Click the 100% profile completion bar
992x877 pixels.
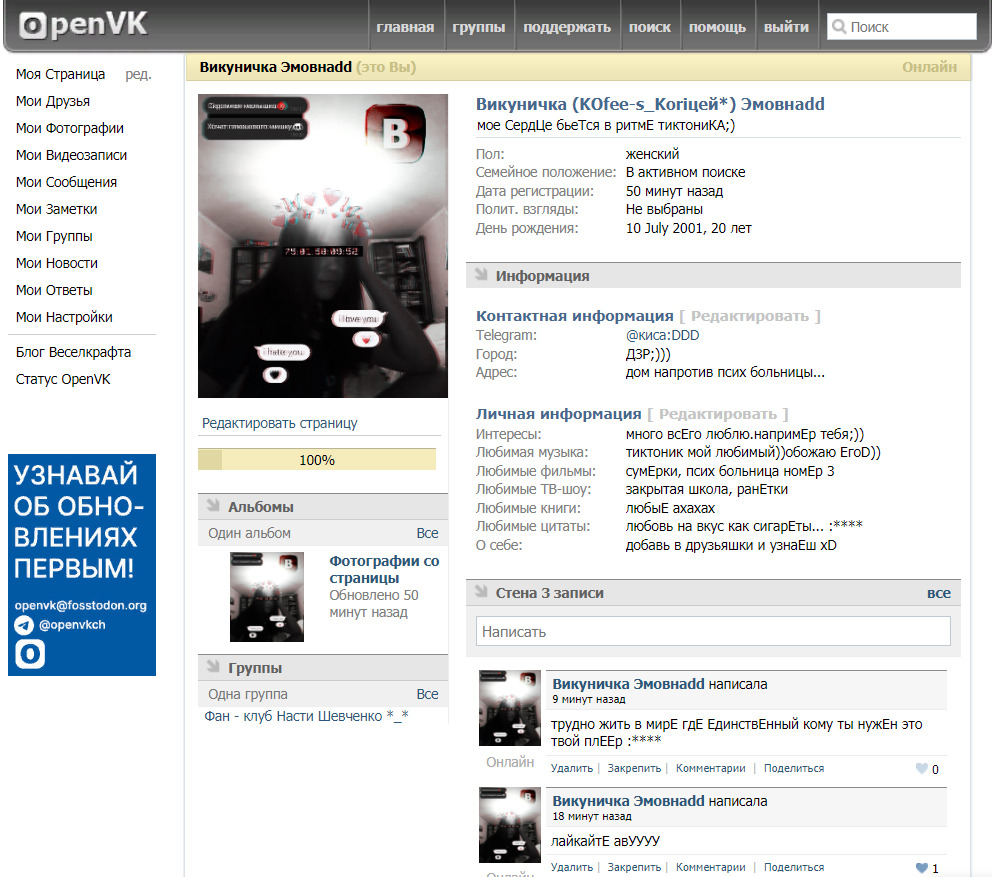[317, 459]
